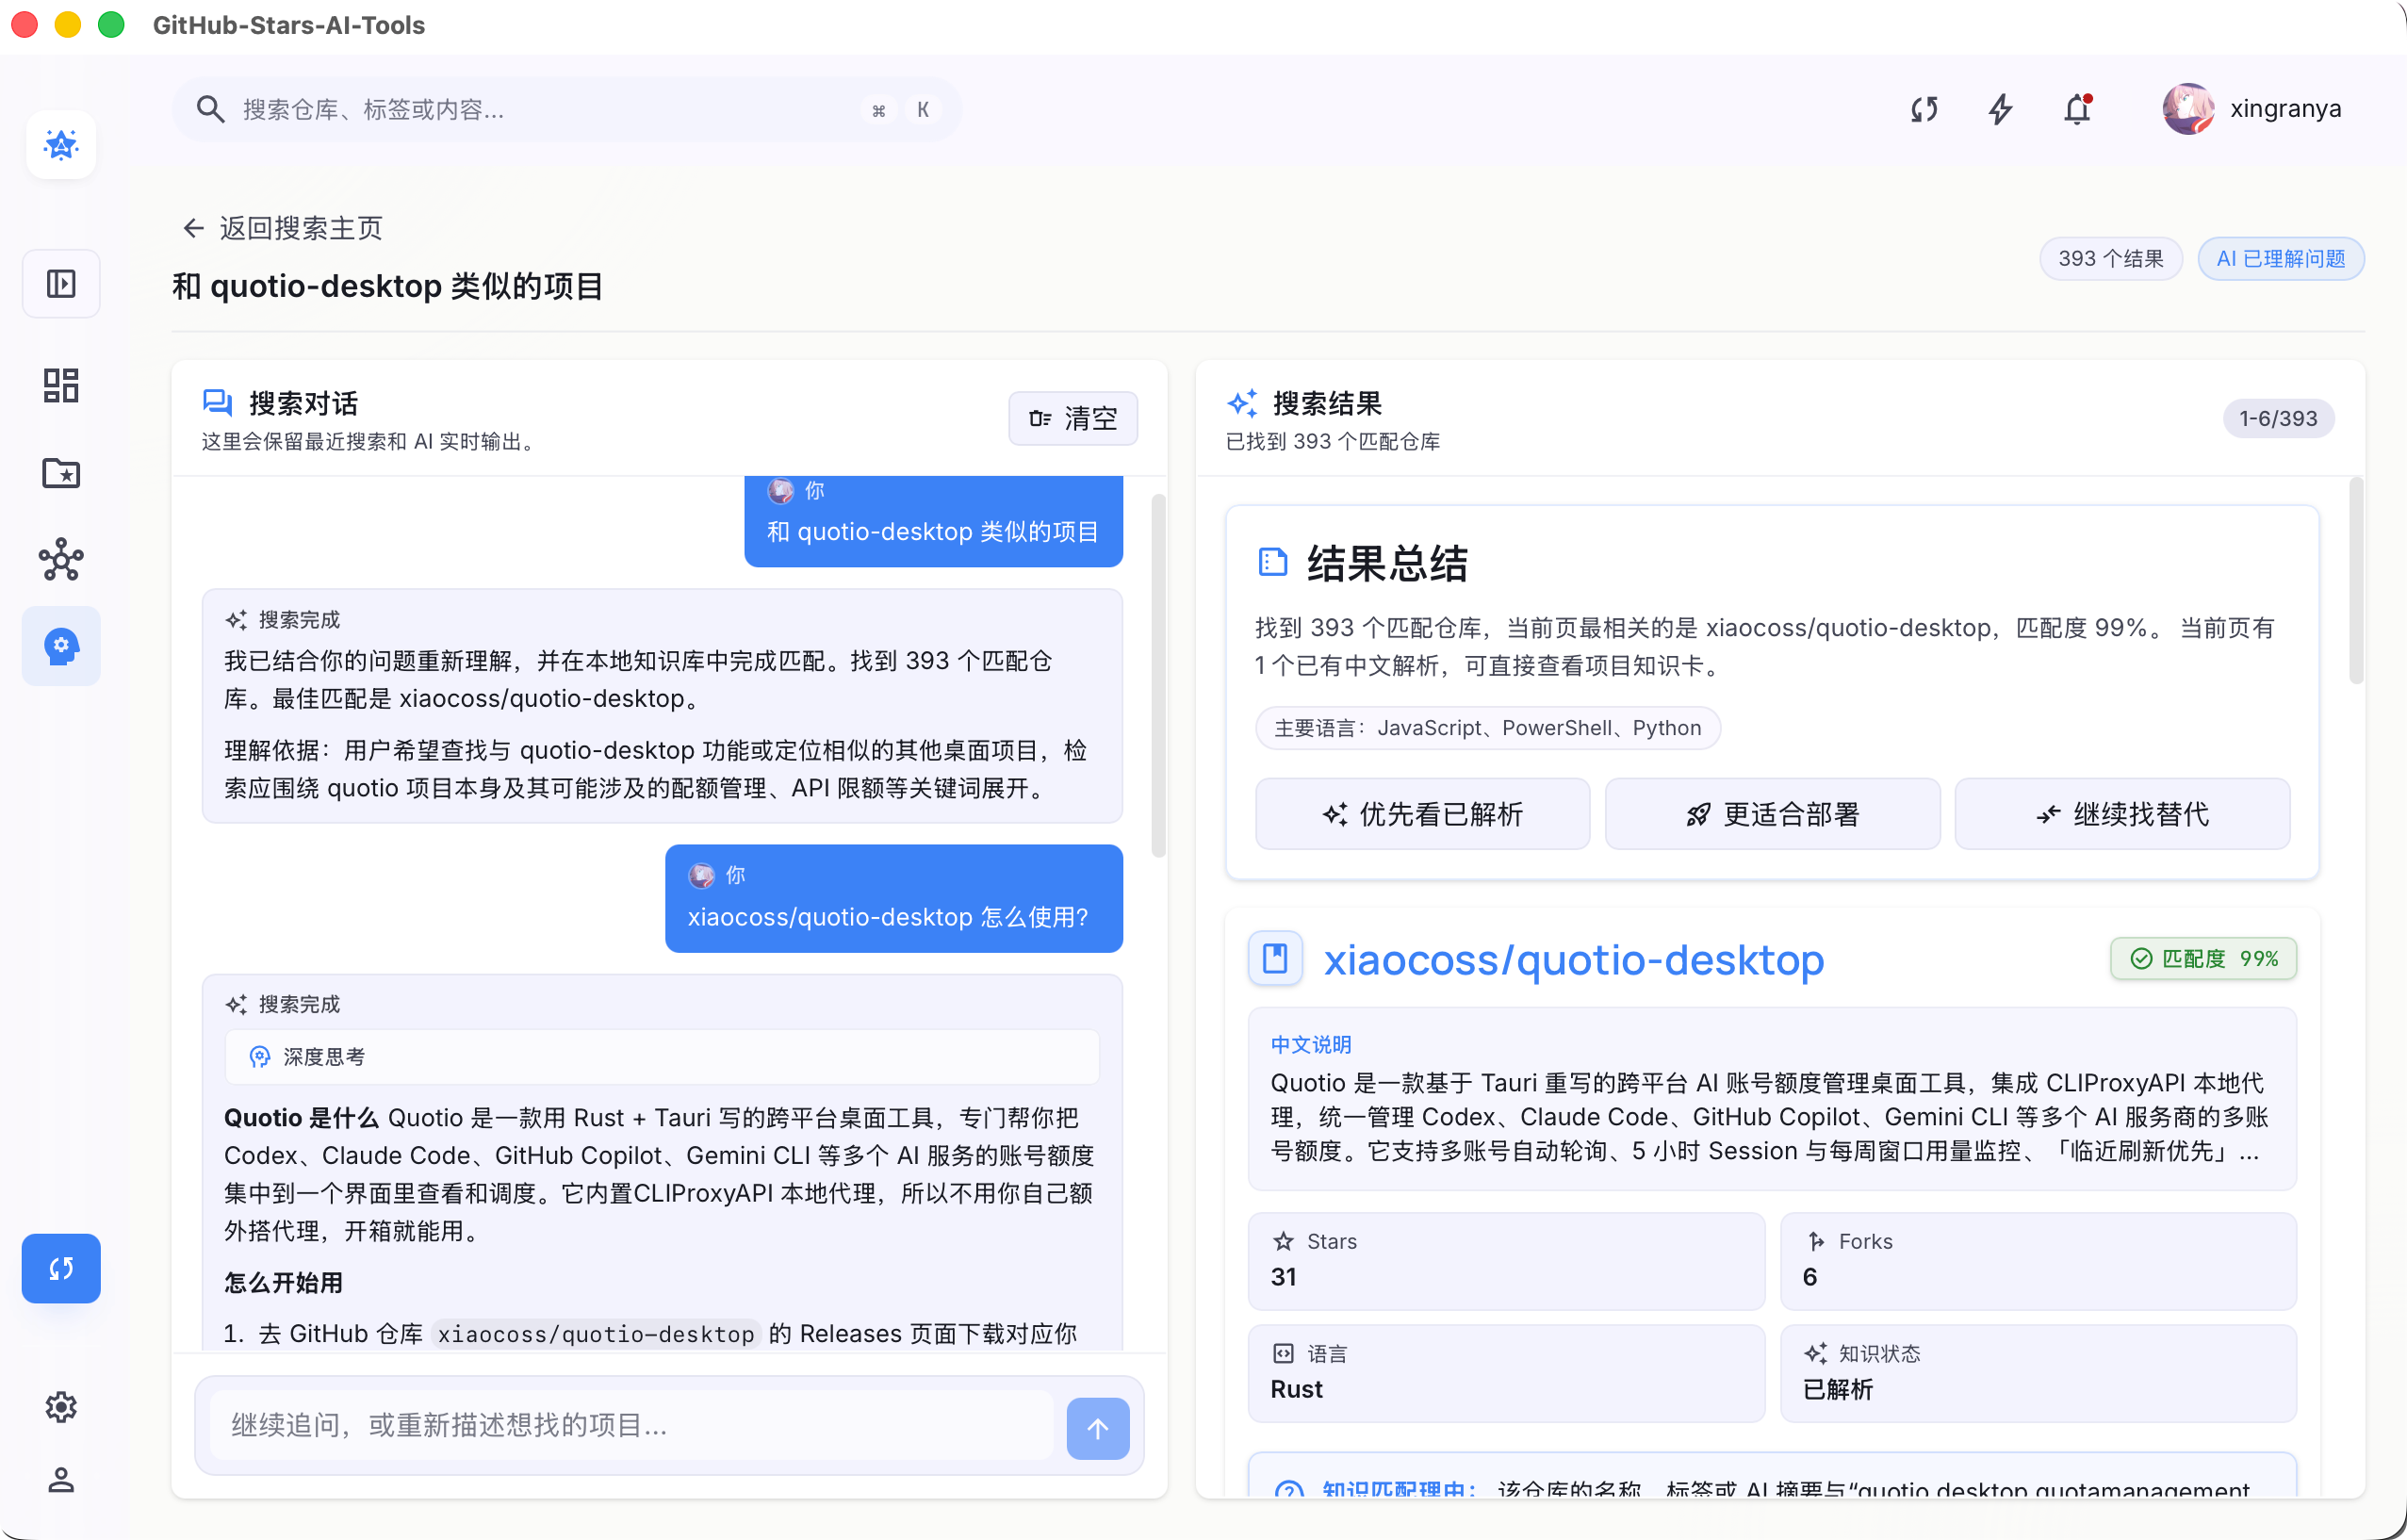Image resolution: width=2407 pixels, height=1540 pixels.
Task: Toggle the sidebar panel collapse icon
Action: (61, 284)
